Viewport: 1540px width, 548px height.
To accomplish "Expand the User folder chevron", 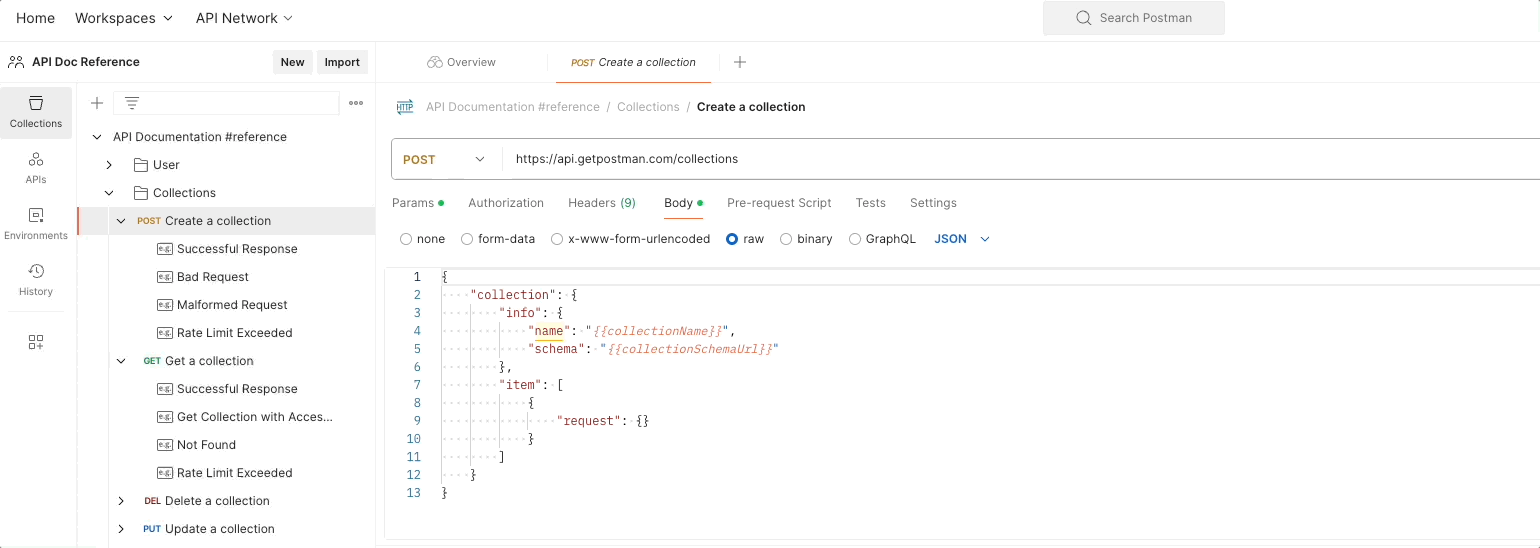I will click(x=109, y=165).
